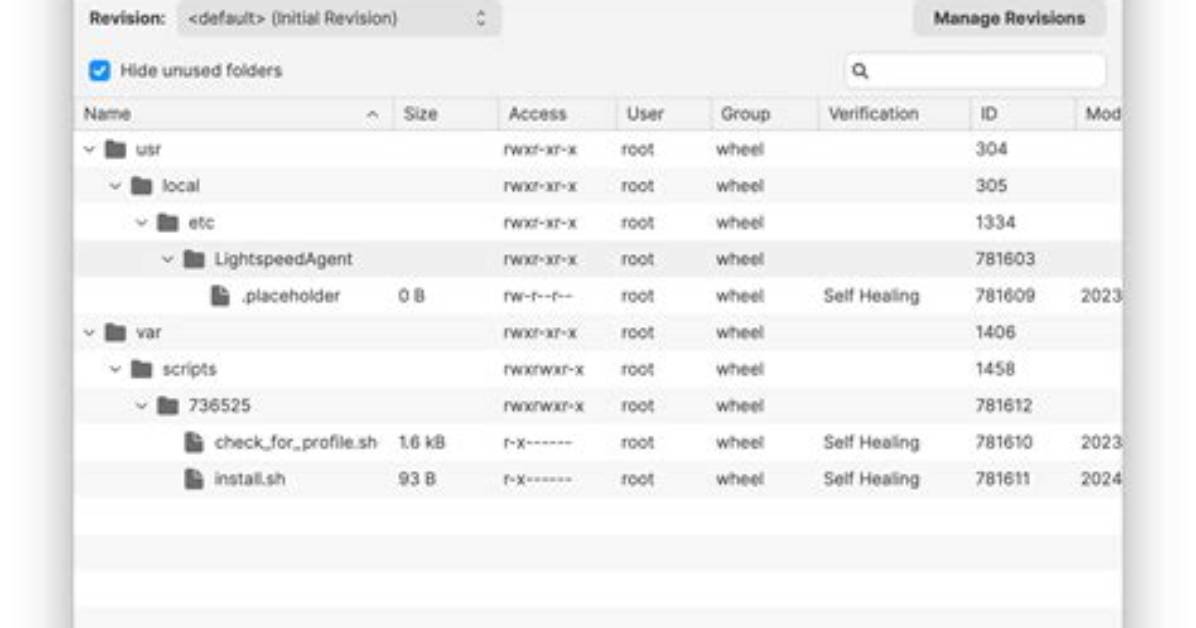
Task: Click r-x------ access in install.sh row
Action: click(538, 479)
